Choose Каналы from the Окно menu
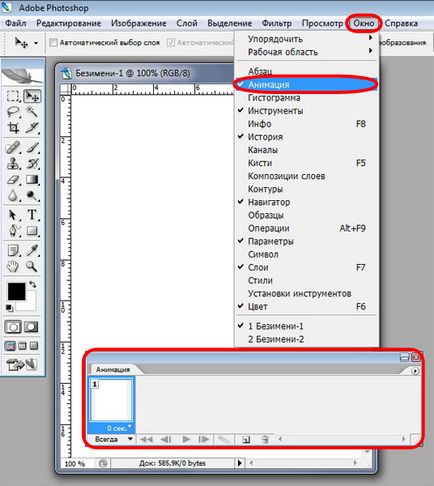The width and height of the screenshot is (434, 486). point(307,150)
